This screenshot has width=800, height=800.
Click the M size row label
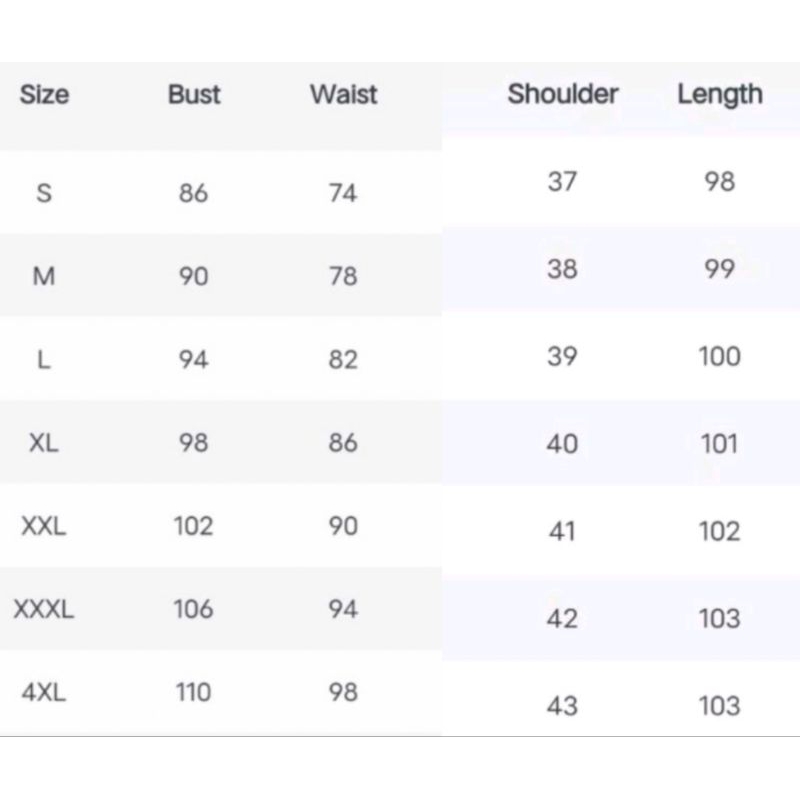44,276
